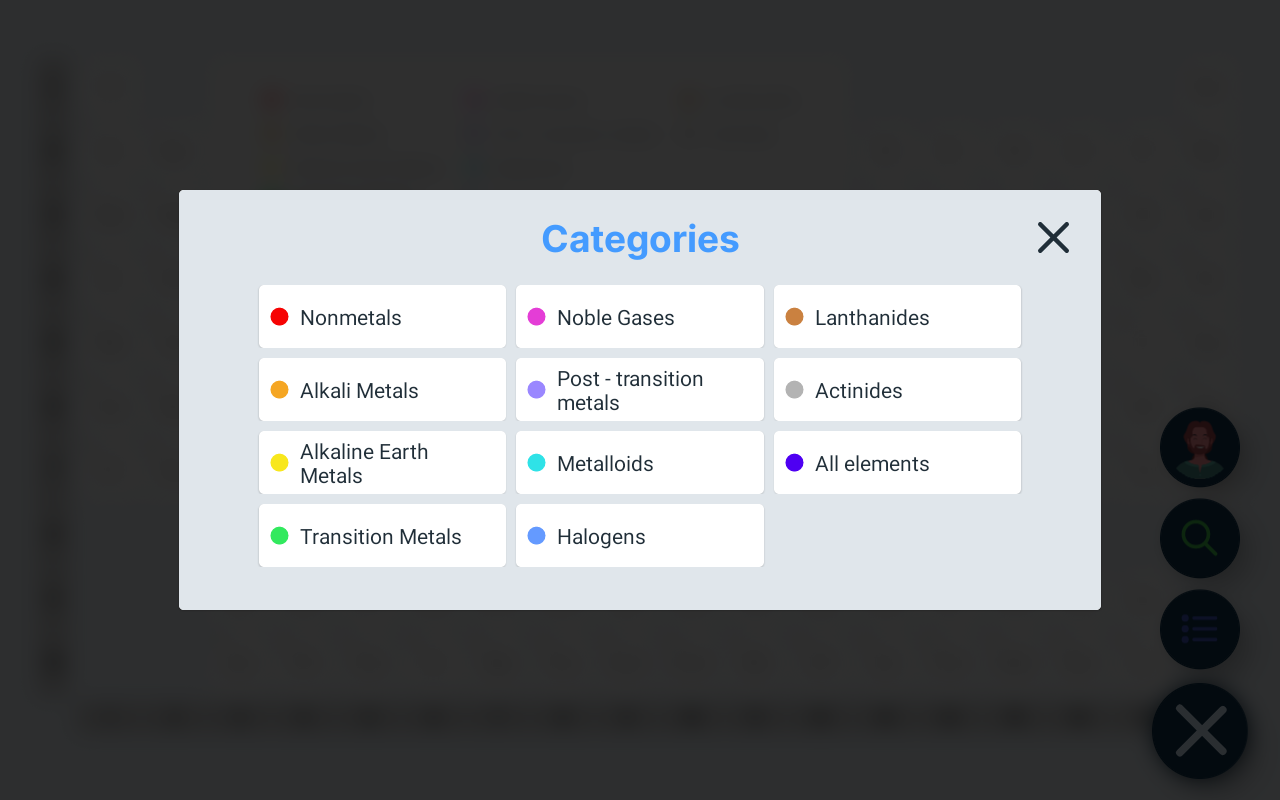Select Alkaline Earth Metals category

point(382,463)
